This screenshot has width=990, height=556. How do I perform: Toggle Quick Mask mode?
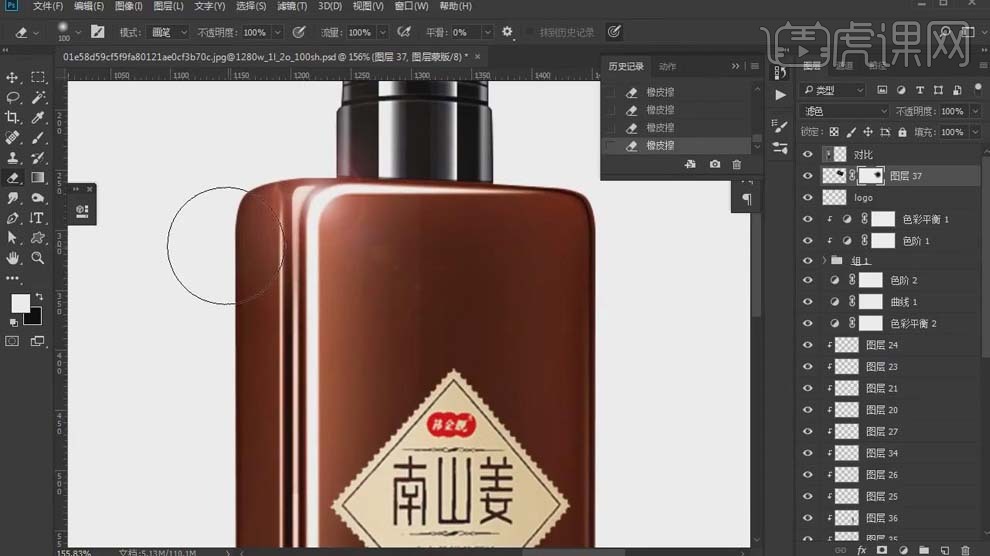(x=12, y=341)
